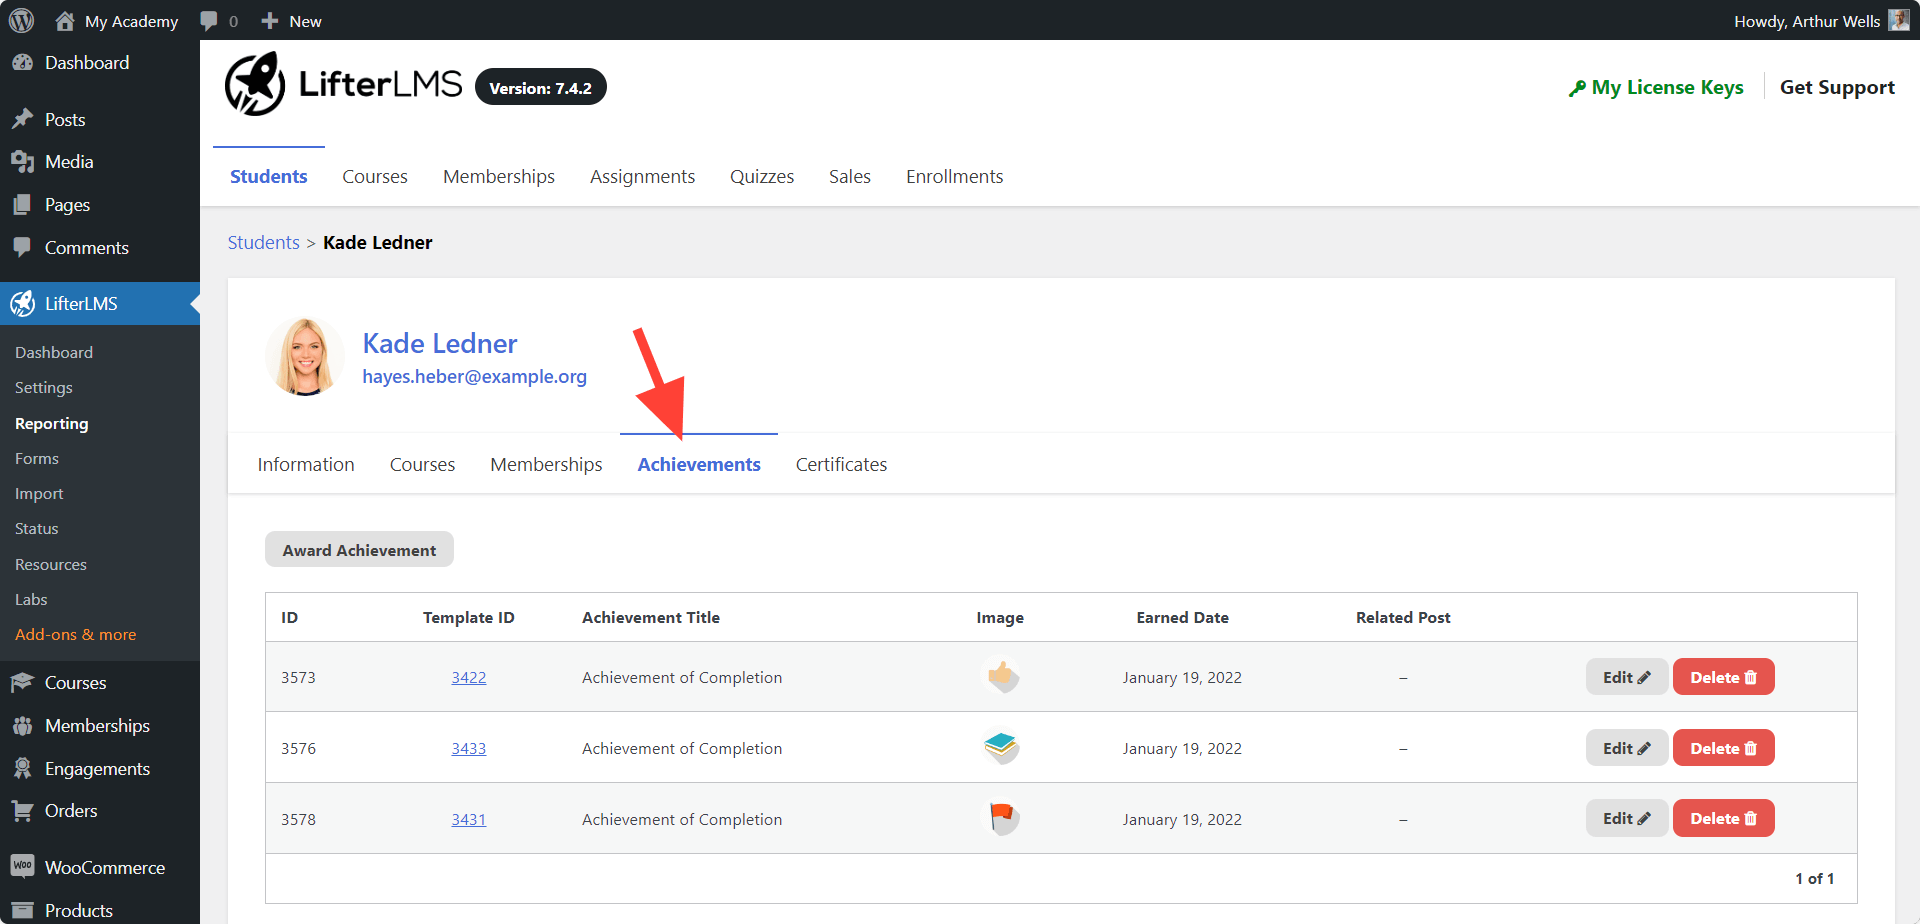This screenshot has width=1920, height=924.
Task: Switch to Sales reporting tab
Action: [x=849, y=176]
